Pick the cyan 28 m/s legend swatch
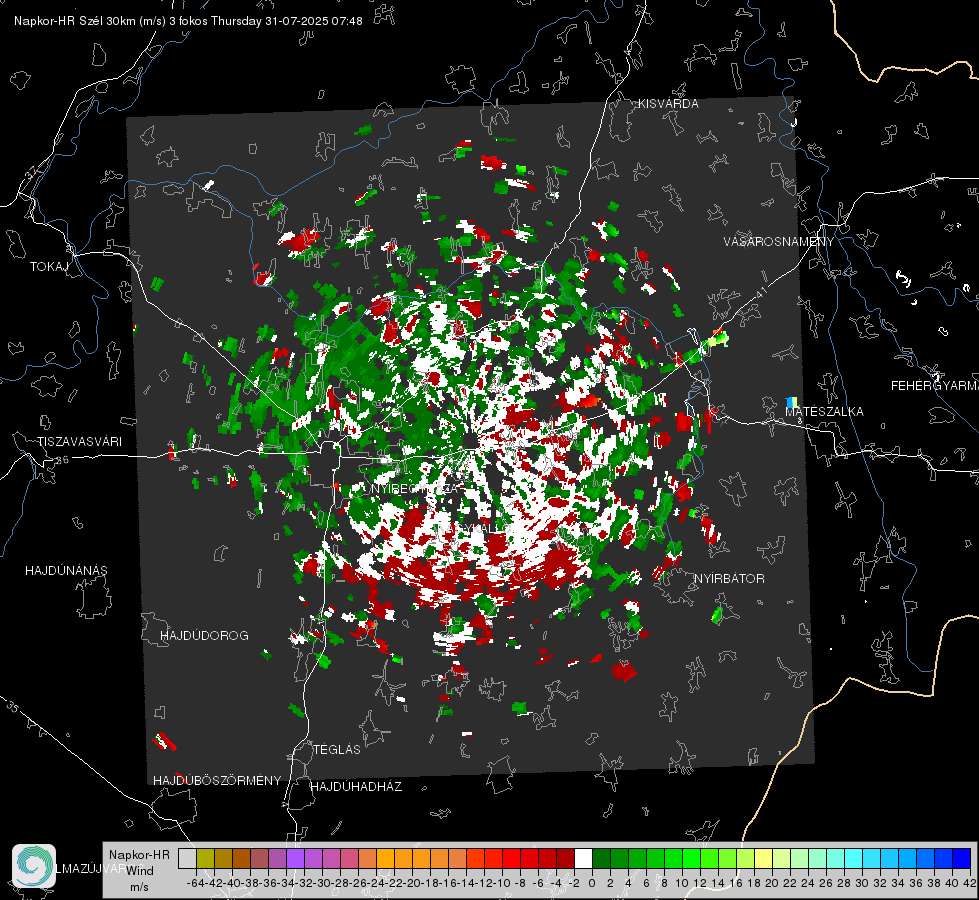Image resolution: width=979 pixels, height=900 pixels. point(854,858)
